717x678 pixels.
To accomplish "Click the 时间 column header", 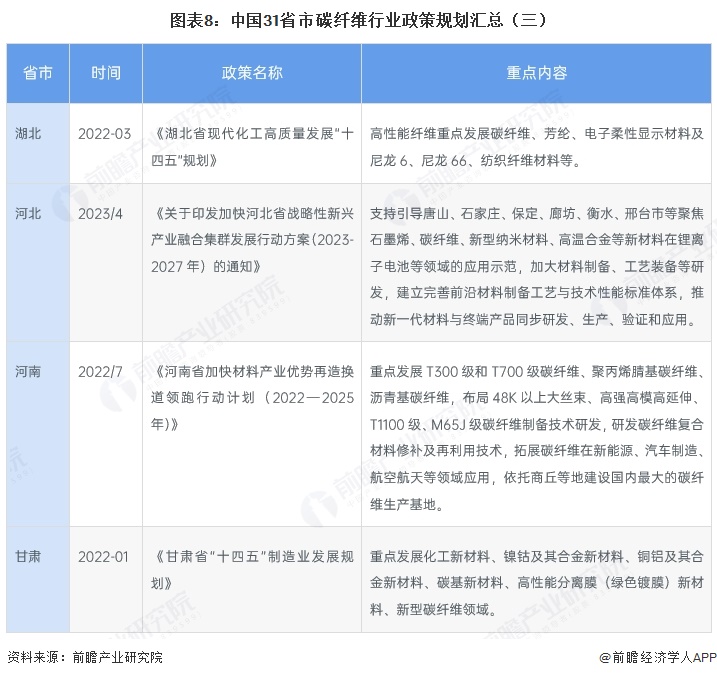I will [106, 73].
